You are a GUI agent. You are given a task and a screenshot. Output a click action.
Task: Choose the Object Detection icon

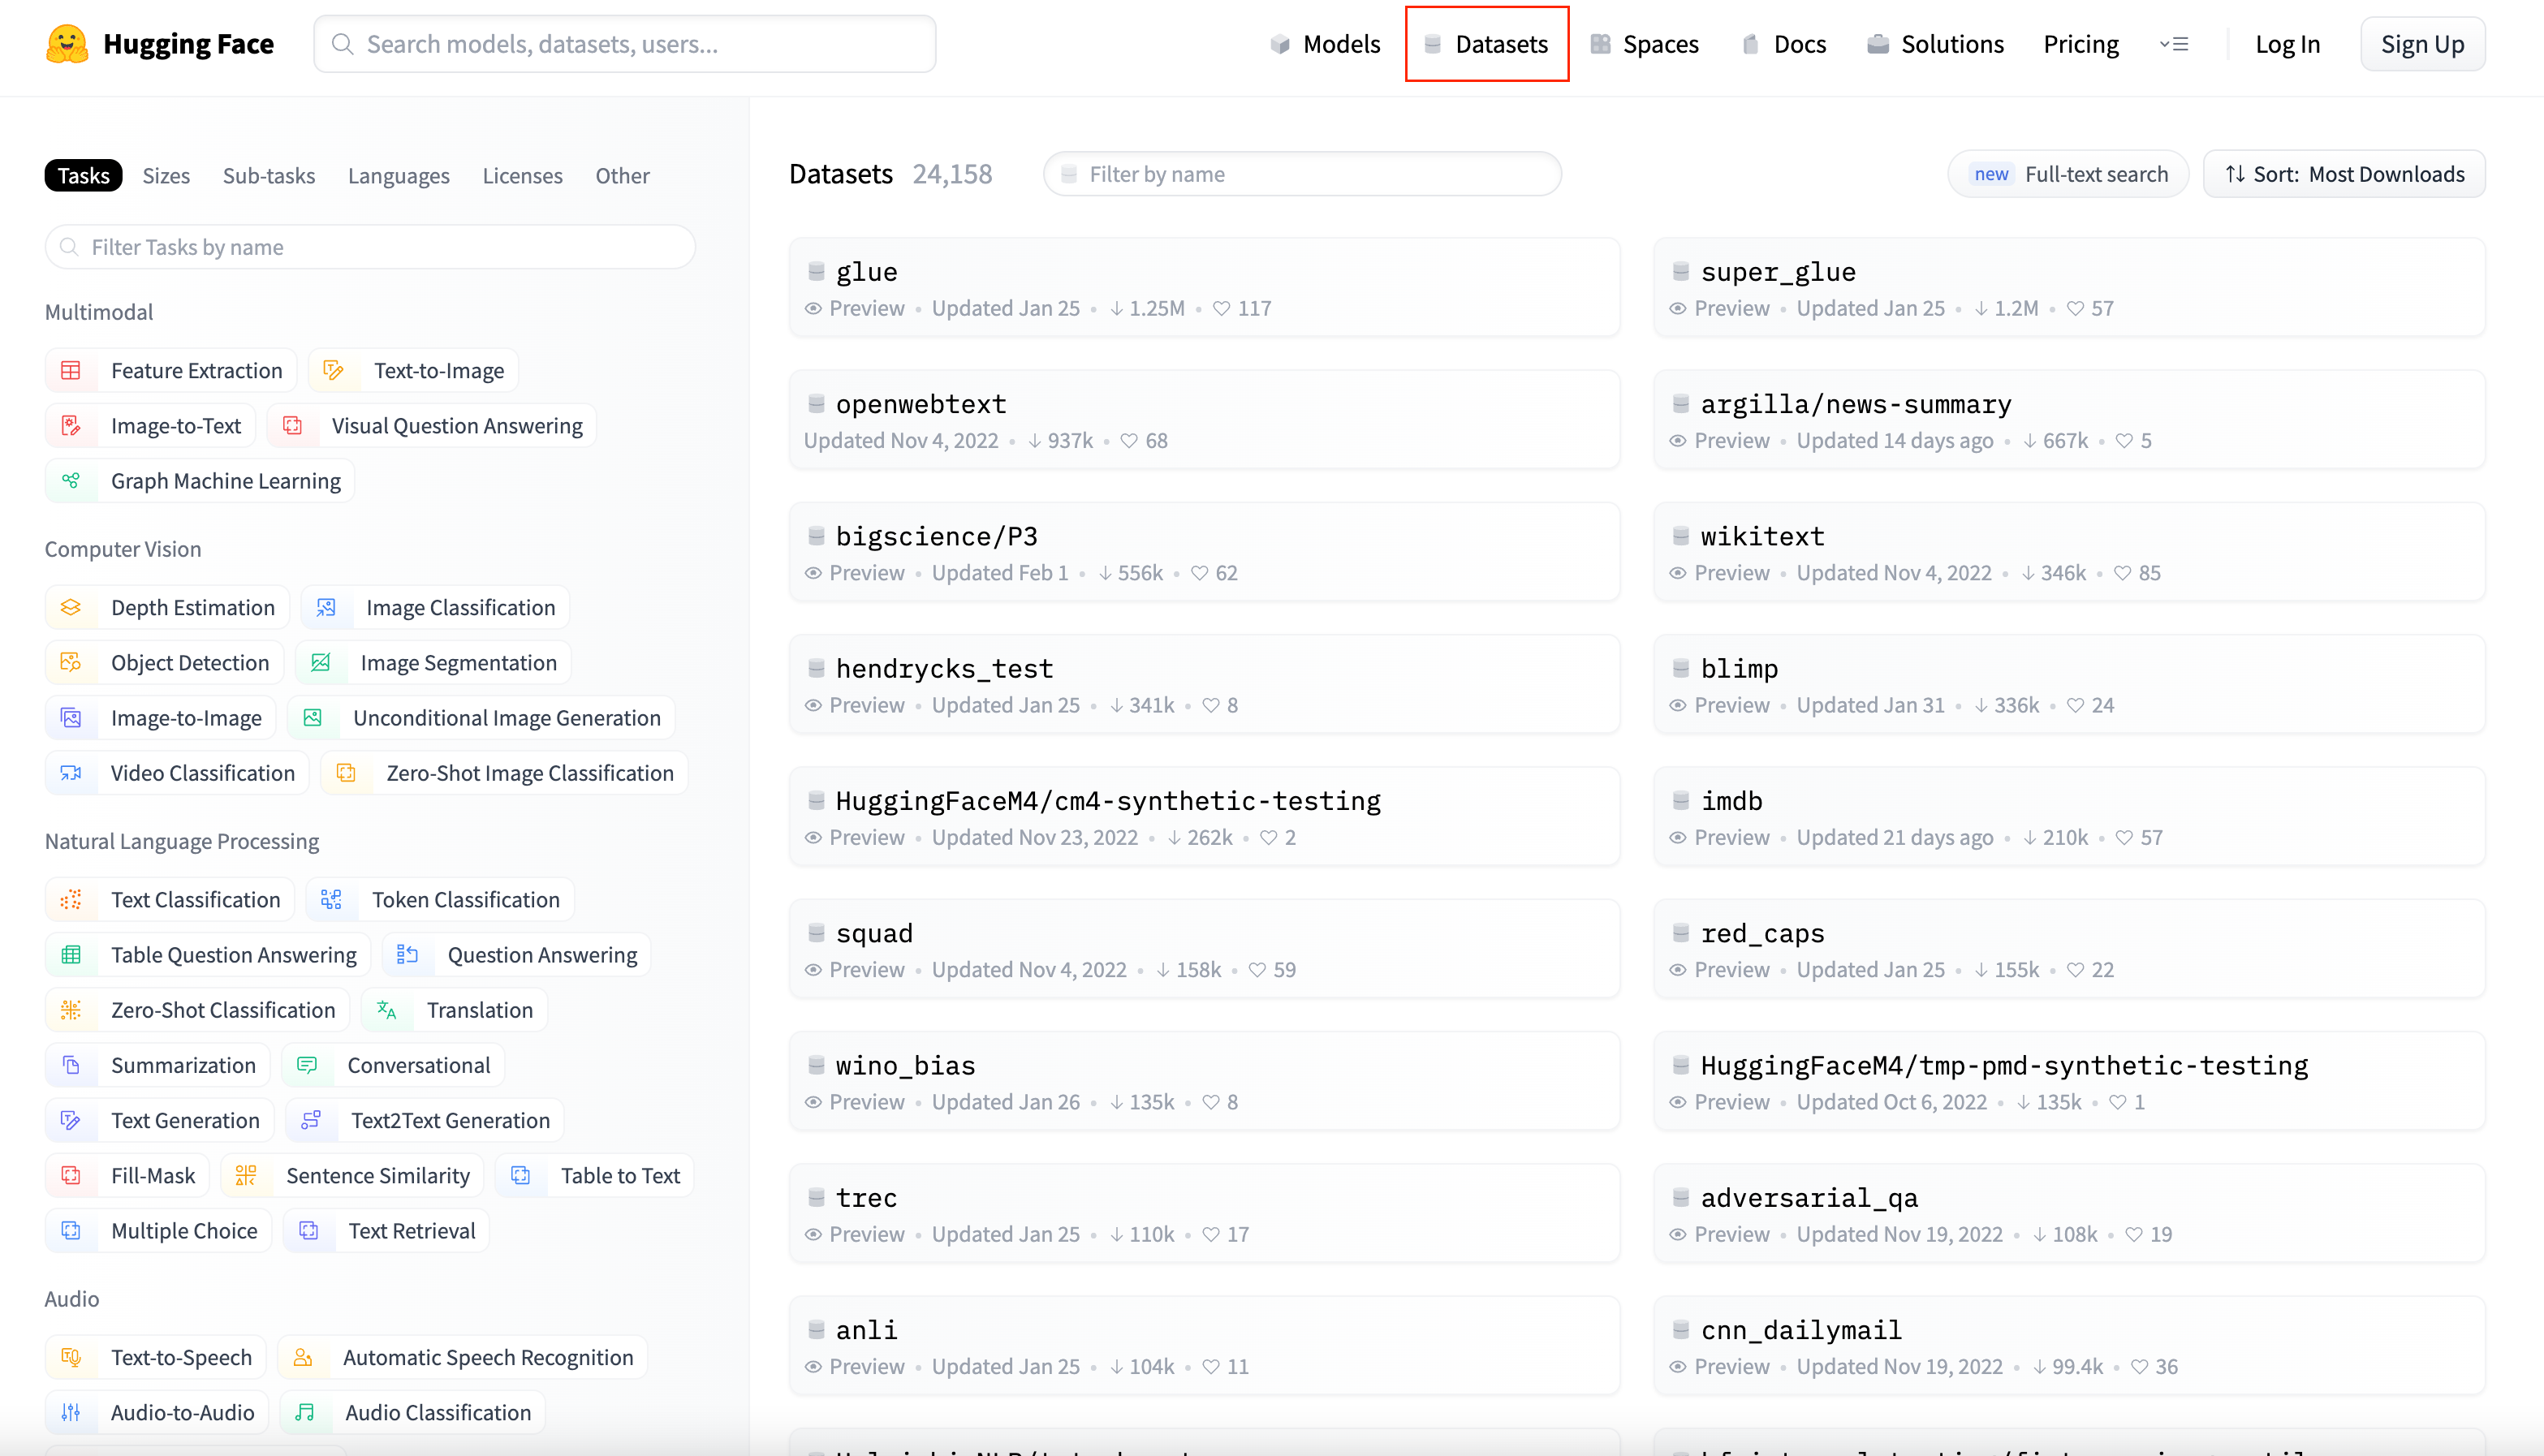tap(71, 662)
